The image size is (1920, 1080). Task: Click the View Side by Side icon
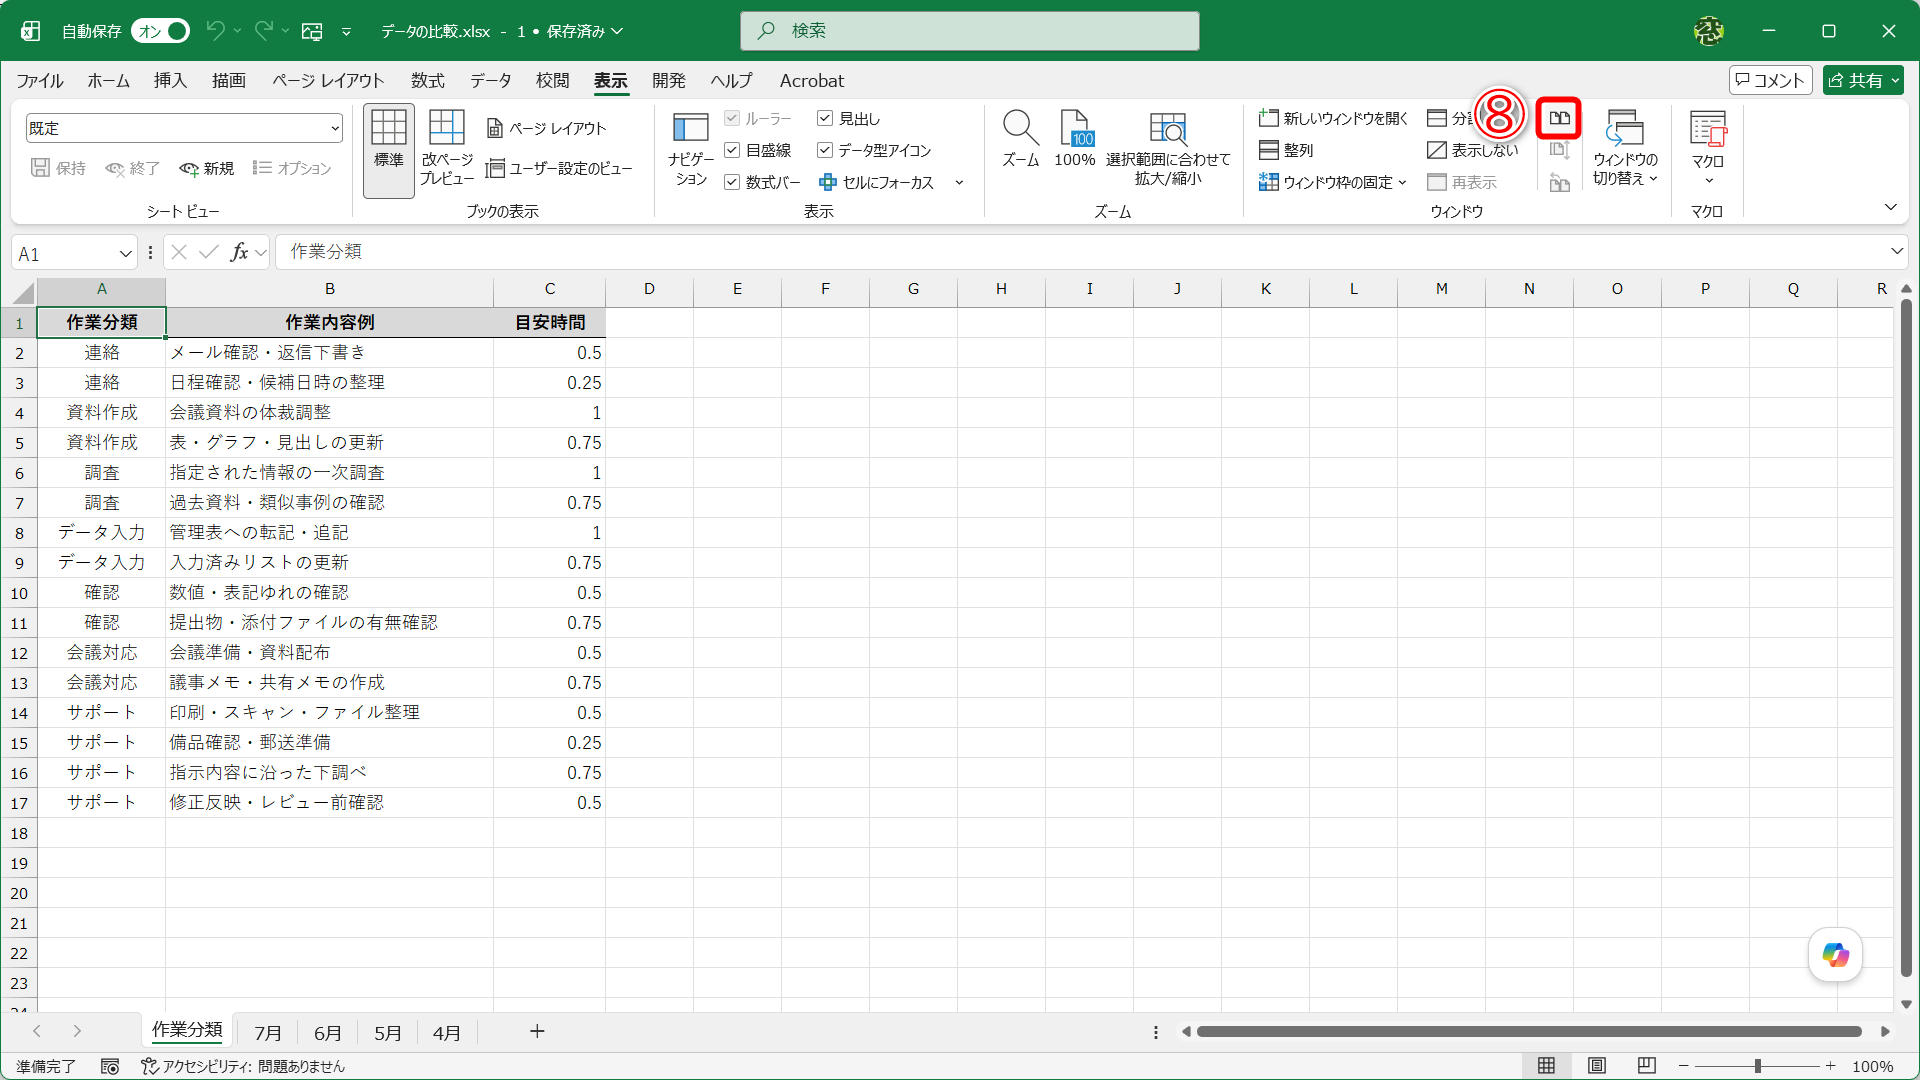coord(1558,119)
